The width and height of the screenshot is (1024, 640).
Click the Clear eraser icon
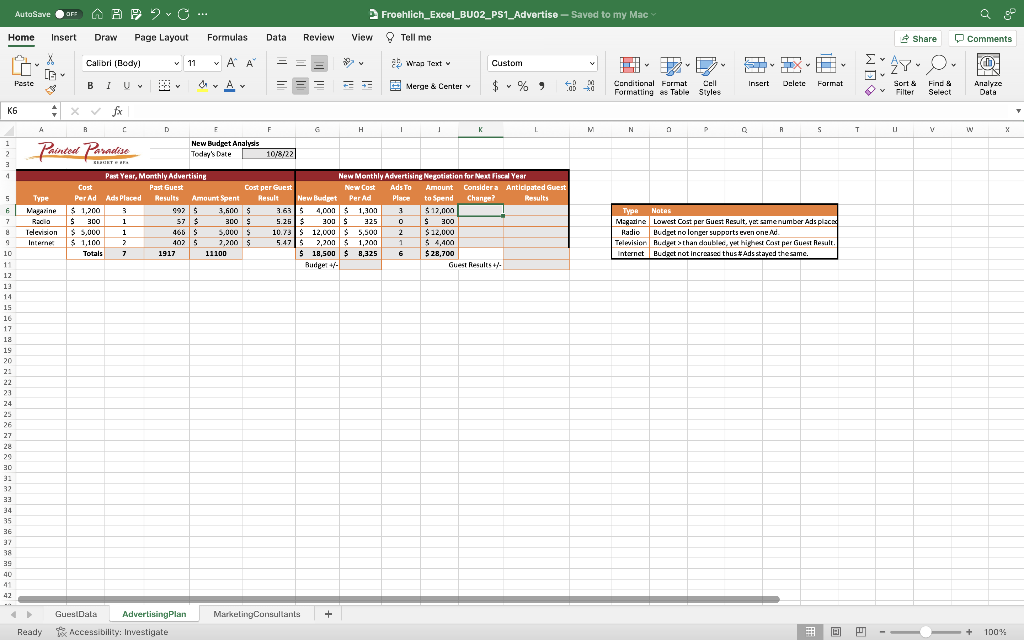(870, 90)
